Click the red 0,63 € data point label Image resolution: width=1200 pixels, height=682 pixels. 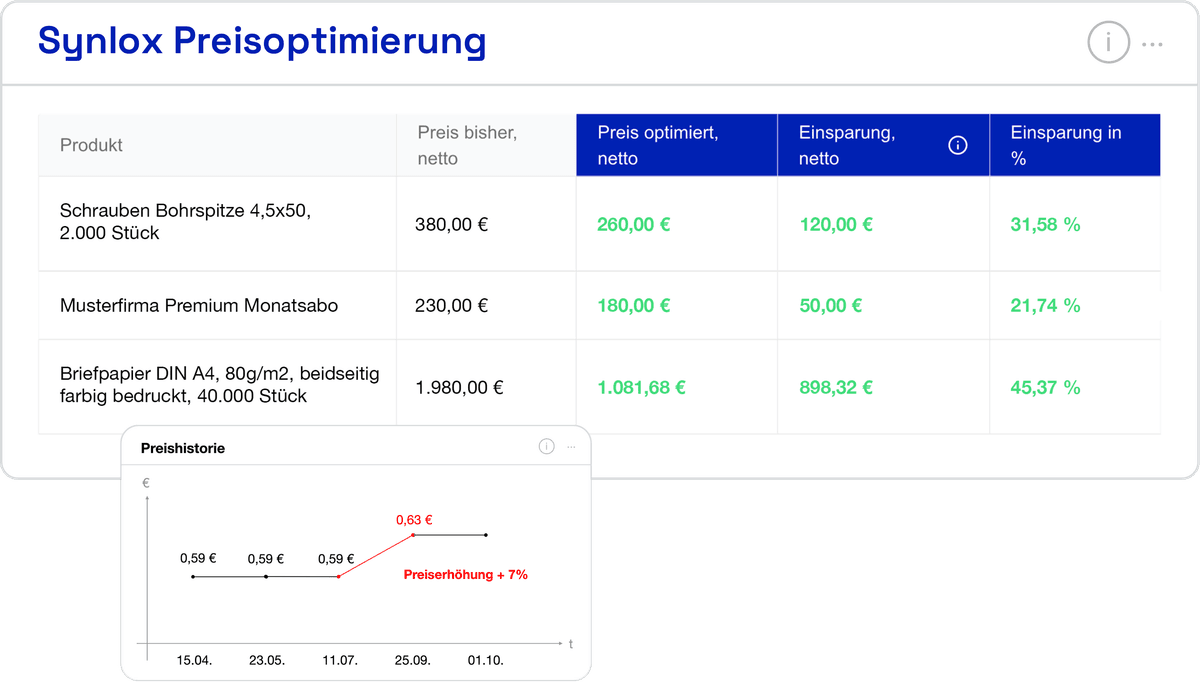(414, 520)
